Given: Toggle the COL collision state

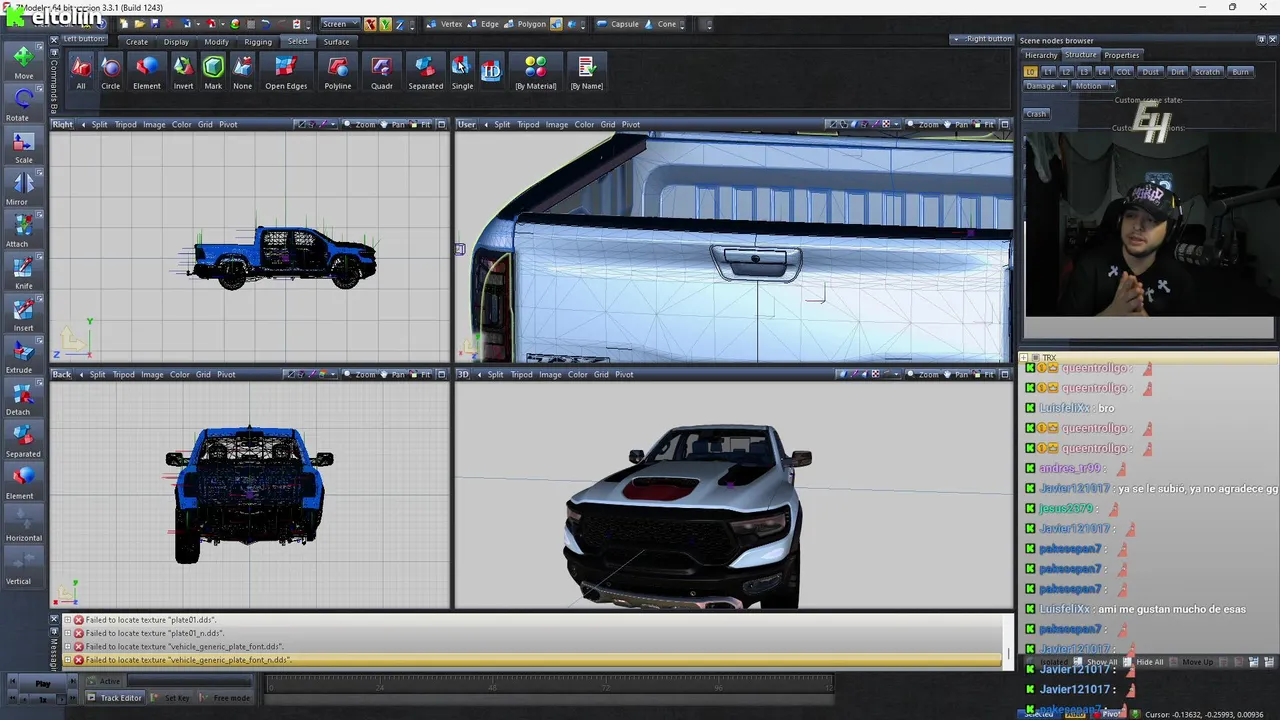Looking at the screenshot, I should pyautogui.click(x=1123, y=72).
